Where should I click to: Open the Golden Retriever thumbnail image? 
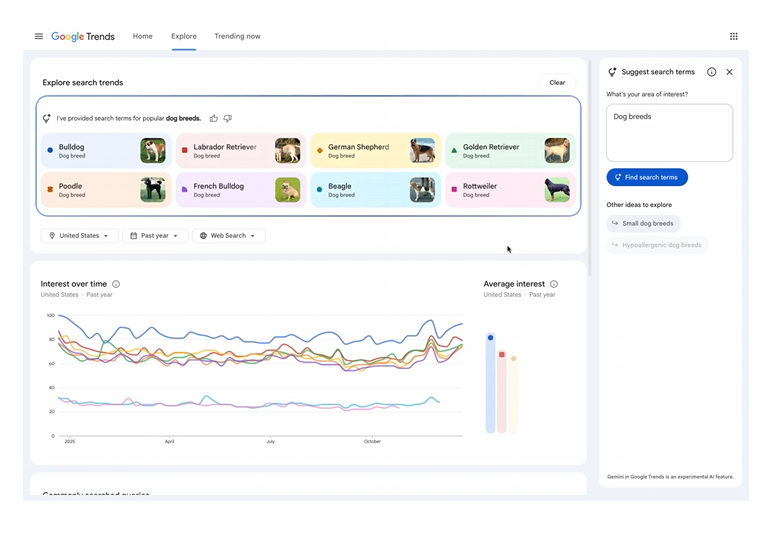(x=557, y=151)
